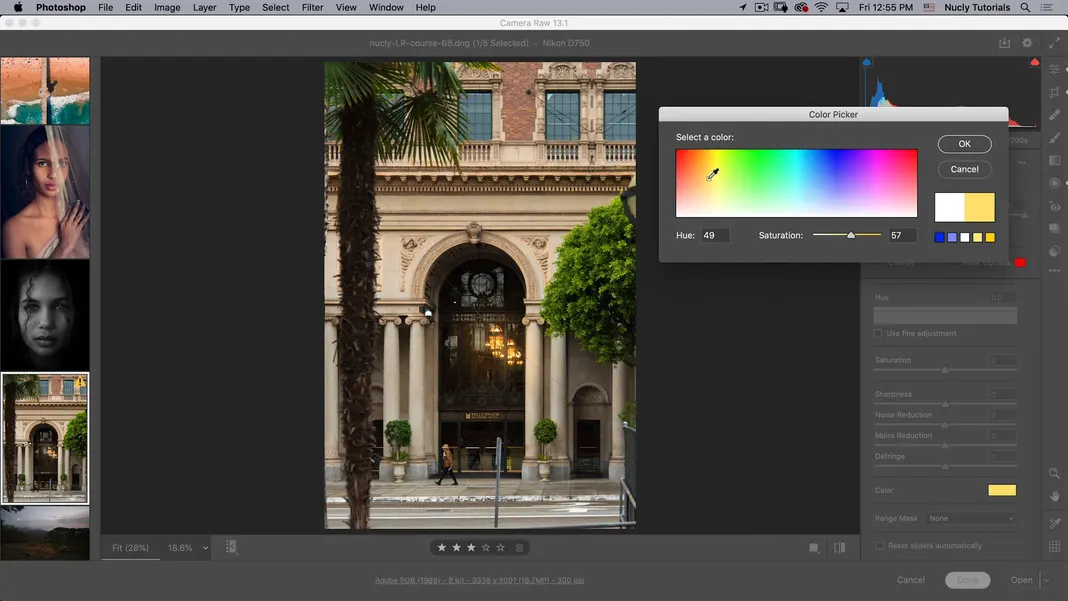Set rating to the first star

tap(441, 547)
